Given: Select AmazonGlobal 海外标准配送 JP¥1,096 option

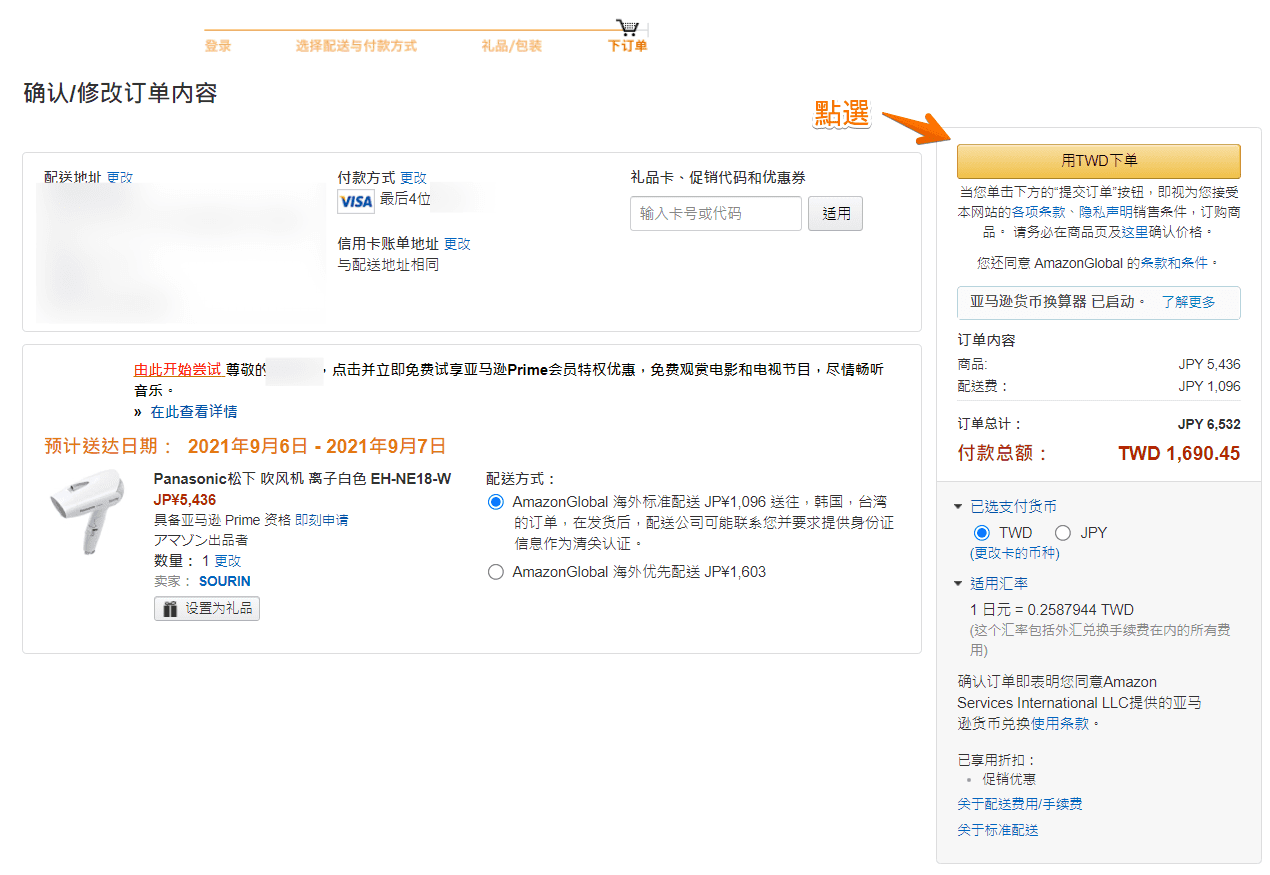Looking at the screenshot, I should 496,502.
